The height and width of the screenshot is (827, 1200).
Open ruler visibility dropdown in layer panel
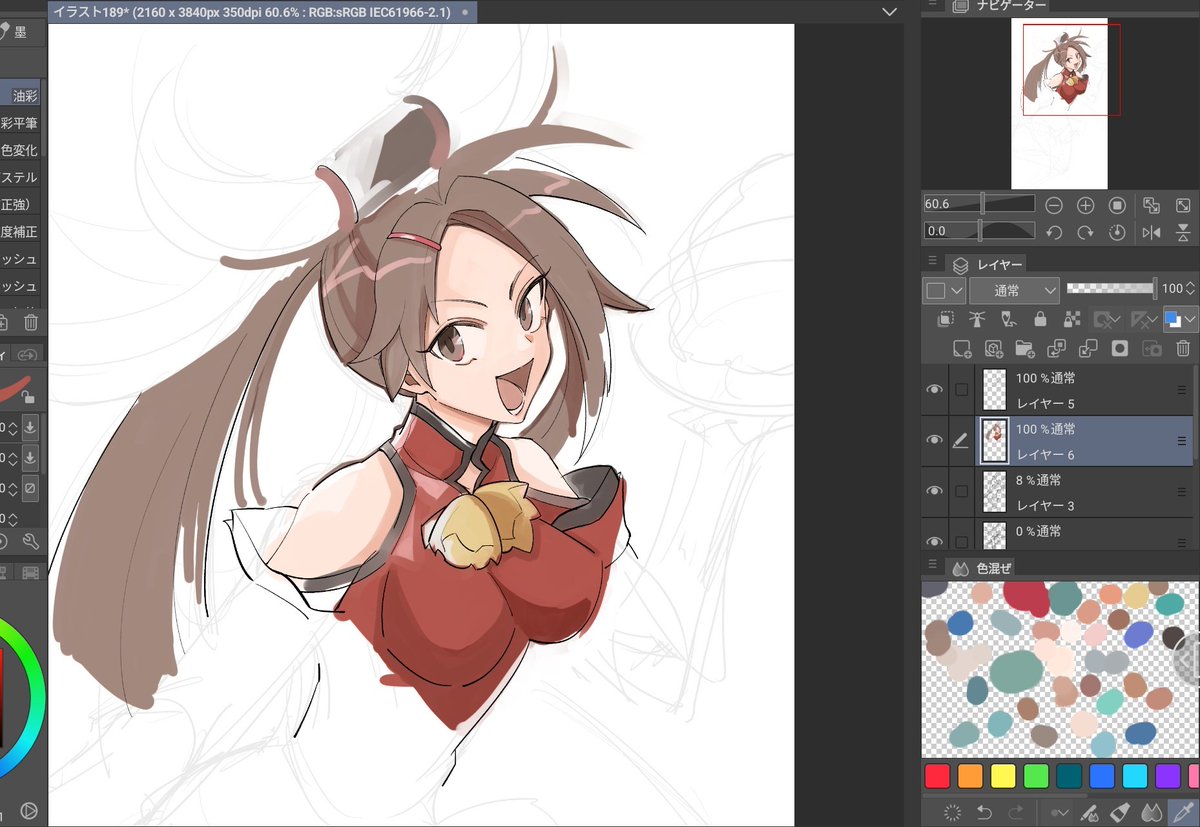click(1142, 319)
